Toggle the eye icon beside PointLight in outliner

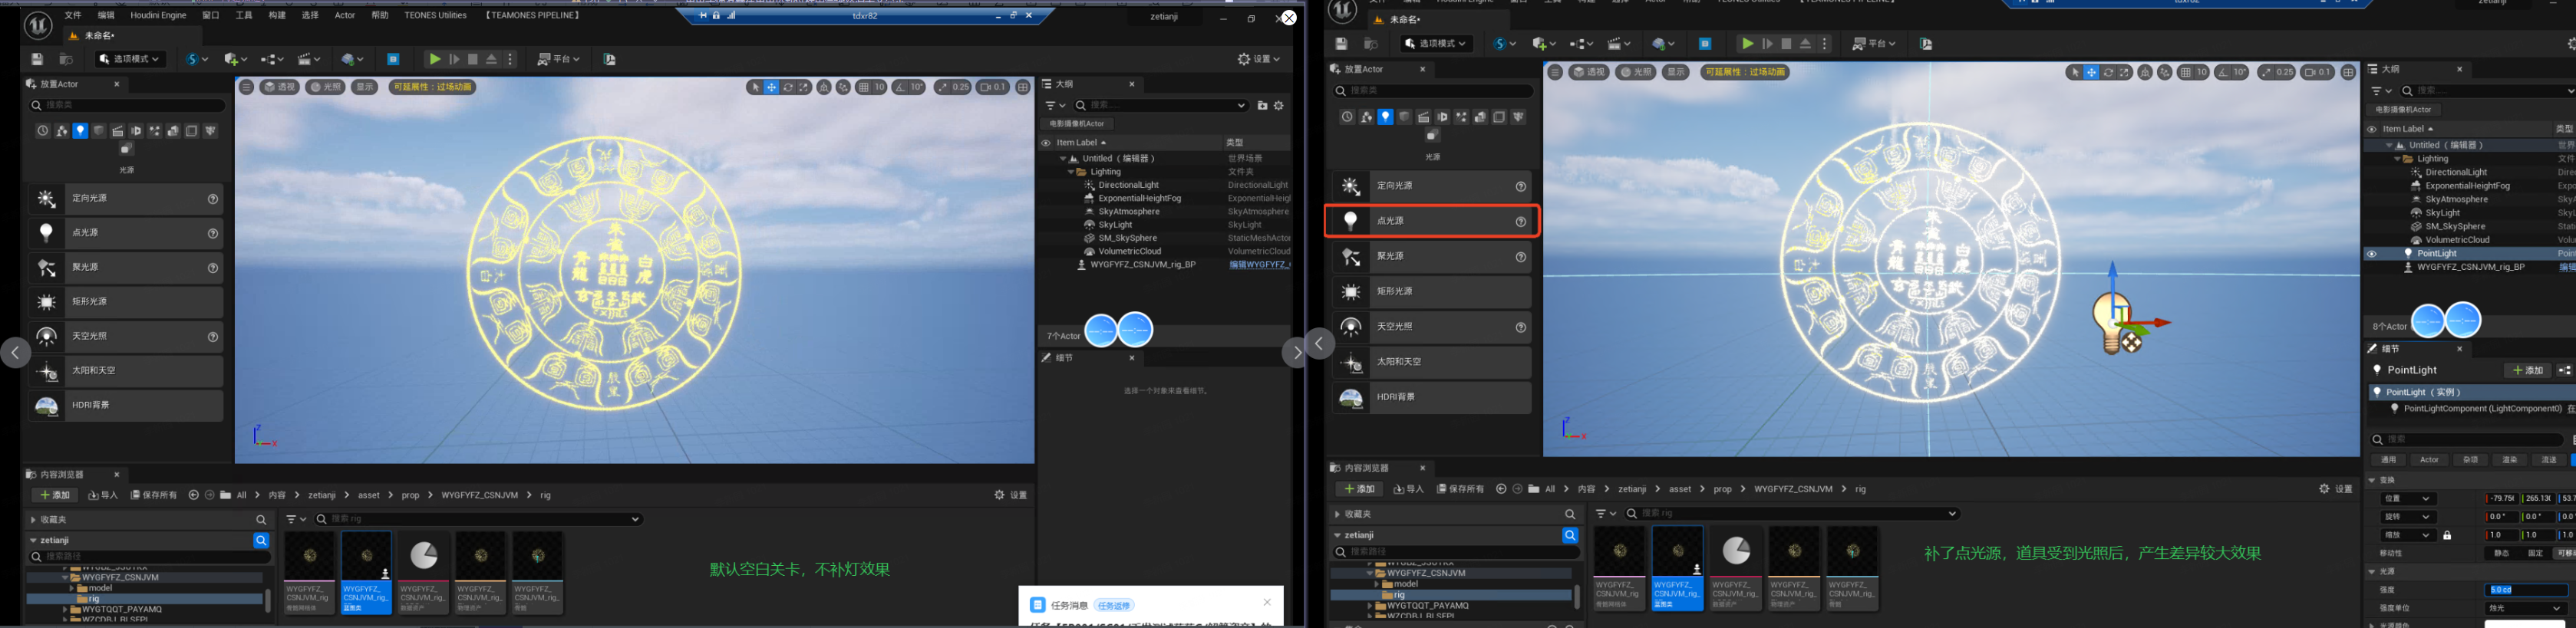click(2371, 254)
